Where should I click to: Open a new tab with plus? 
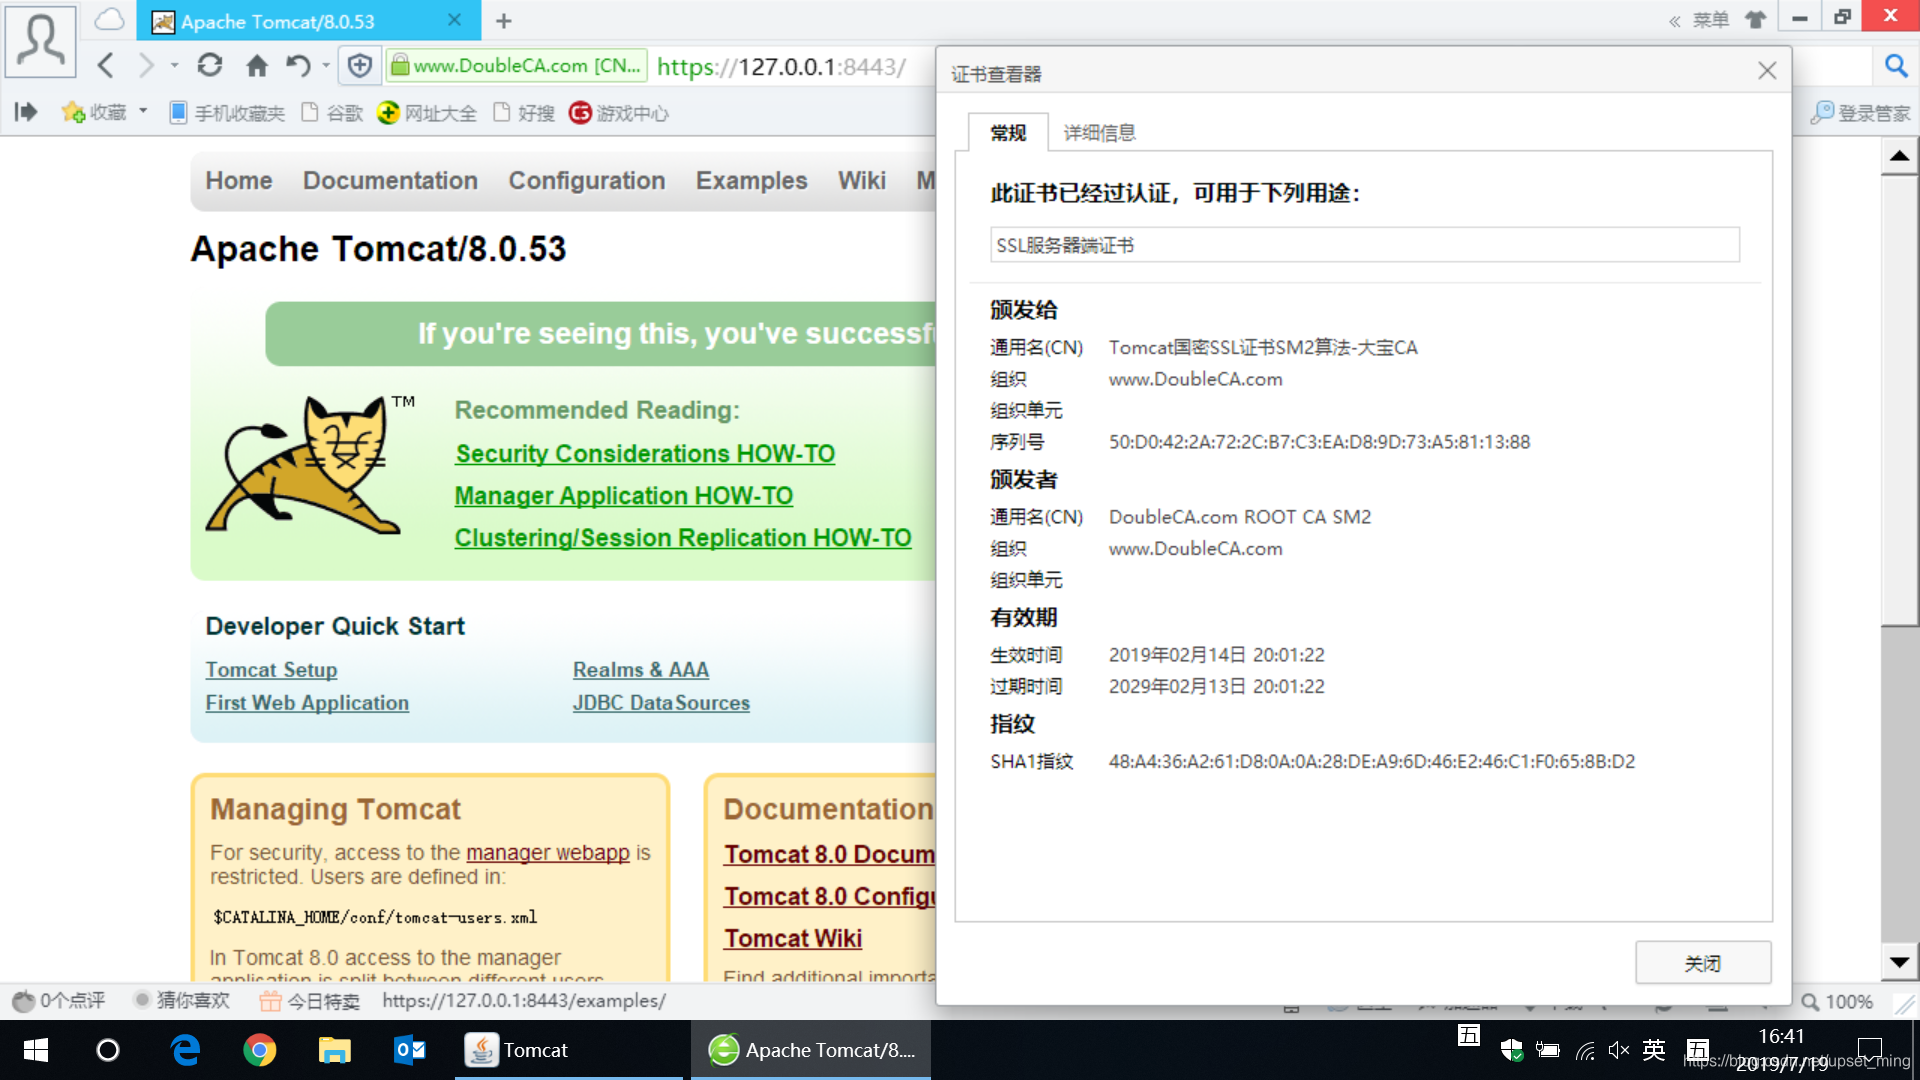coord(504,21)
